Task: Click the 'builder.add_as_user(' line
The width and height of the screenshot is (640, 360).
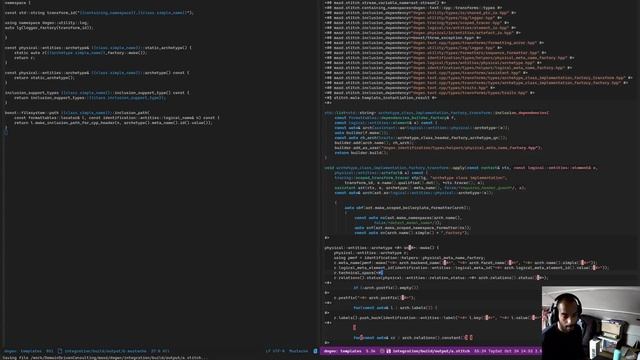Action: 438,148
